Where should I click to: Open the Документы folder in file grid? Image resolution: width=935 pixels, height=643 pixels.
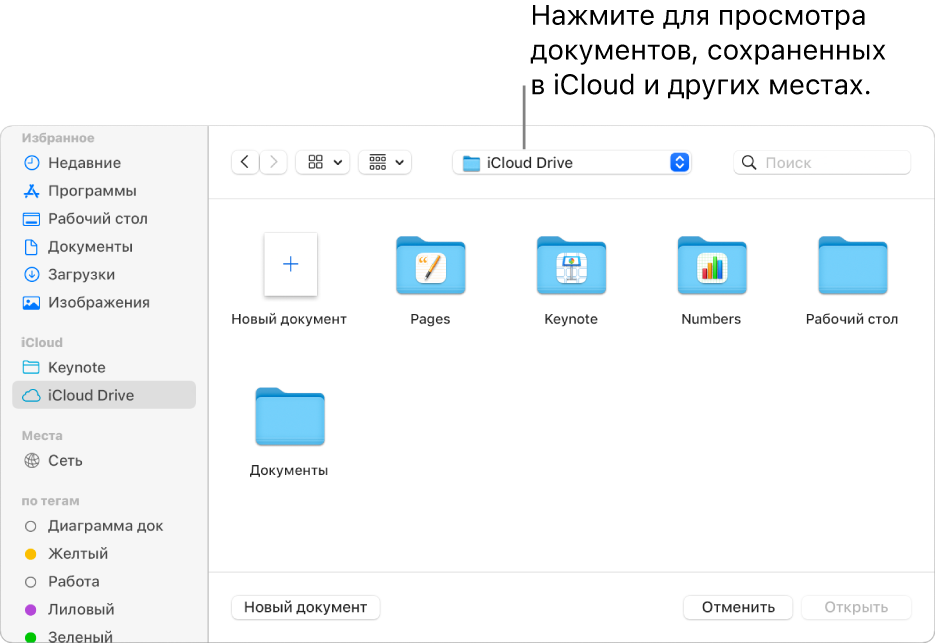(289, 417)
